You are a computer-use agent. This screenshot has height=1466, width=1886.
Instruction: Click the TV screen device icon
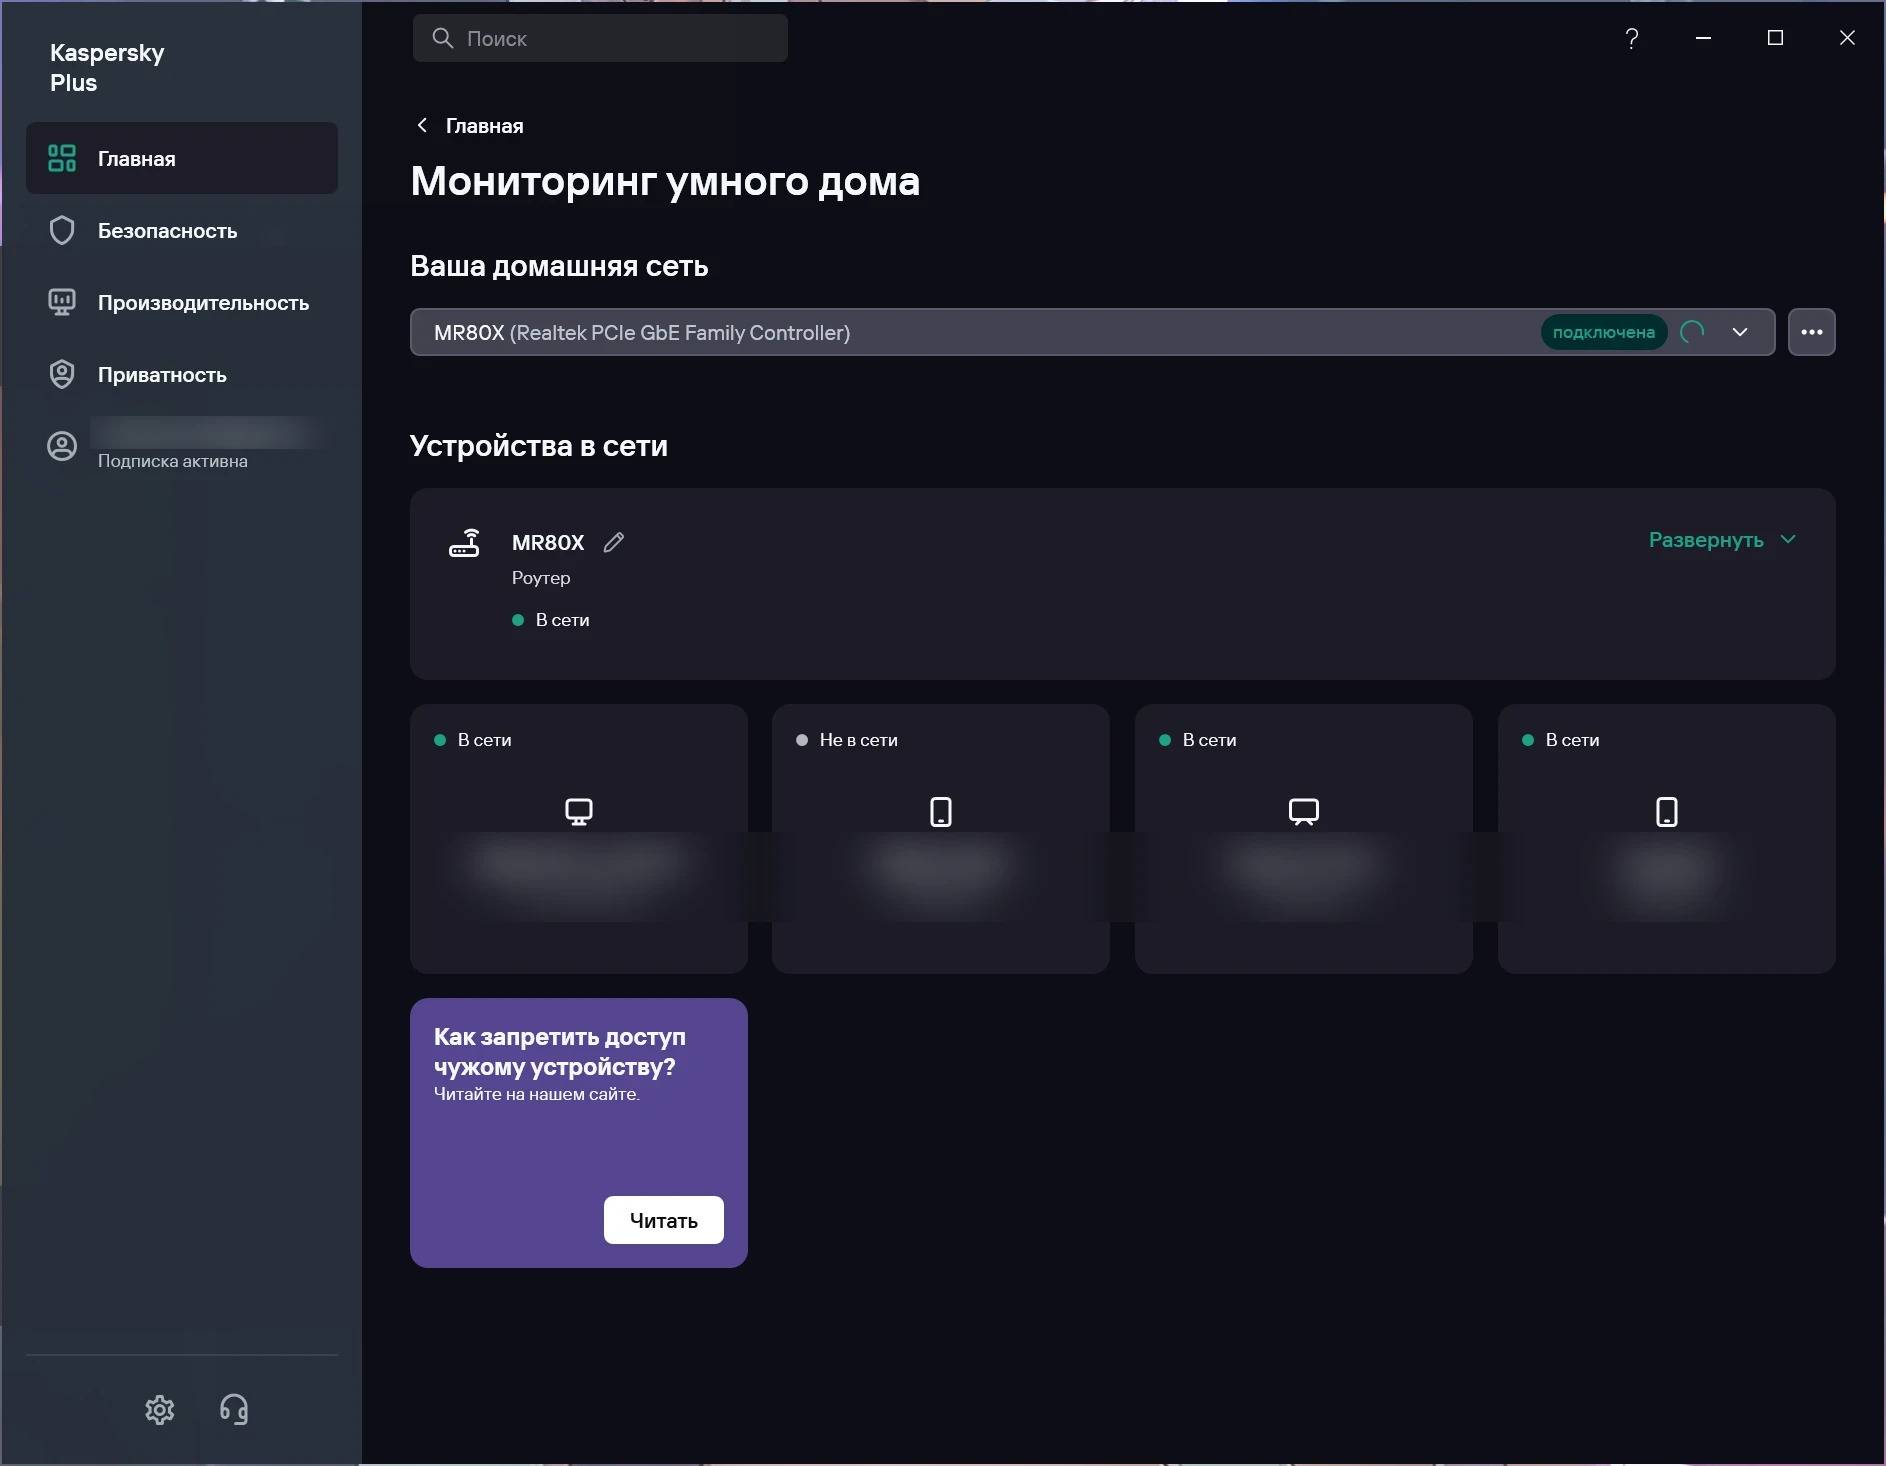click(x=1304, y=811)
